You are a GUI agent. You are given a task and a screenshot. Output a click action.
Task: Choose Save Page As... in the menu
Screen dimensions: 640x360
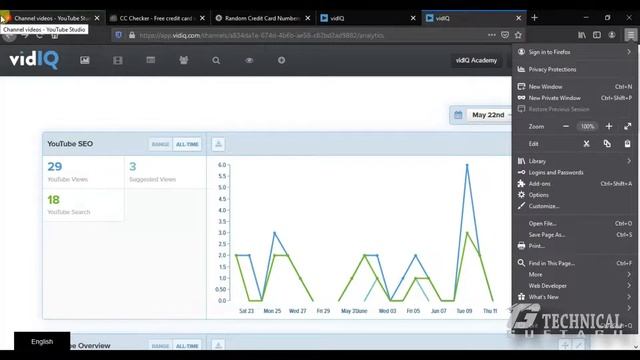[x=574, y=235]
